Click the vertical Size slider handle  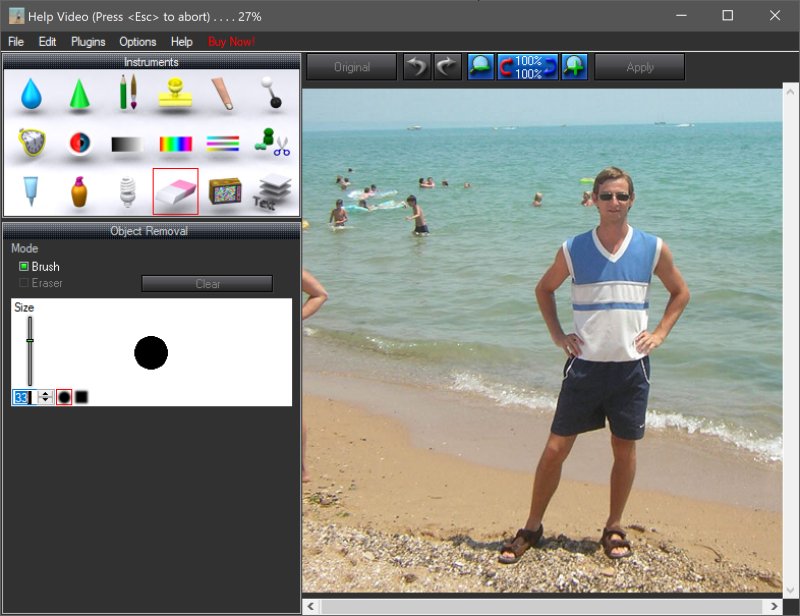30,341
